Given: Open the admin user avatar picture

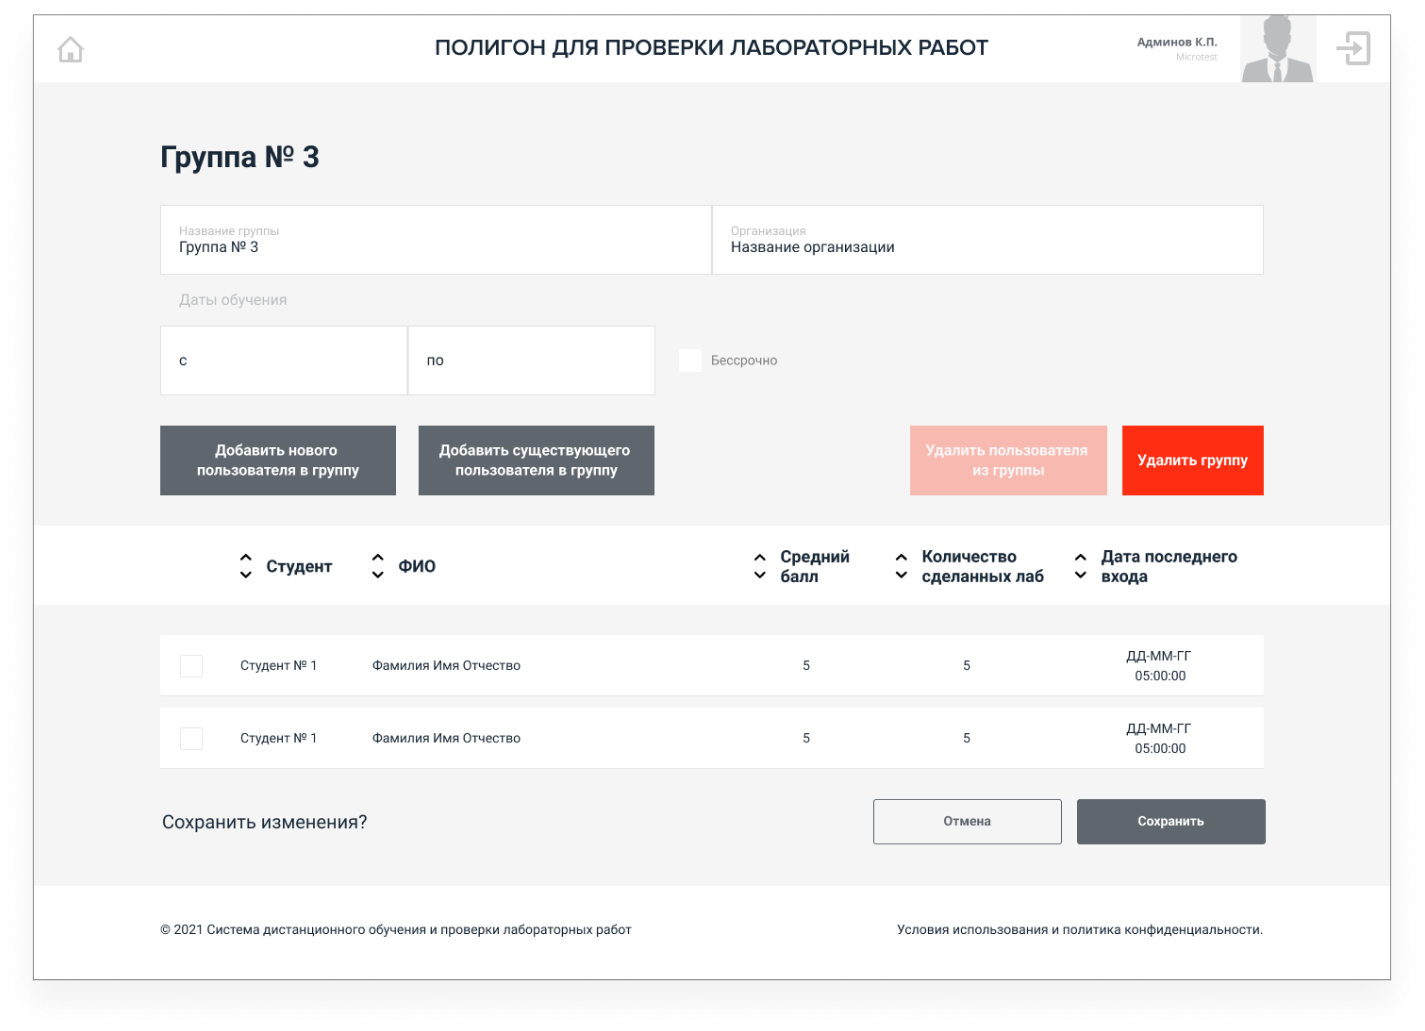Looking at the screenshot, I should click(x=1277, y=49).
